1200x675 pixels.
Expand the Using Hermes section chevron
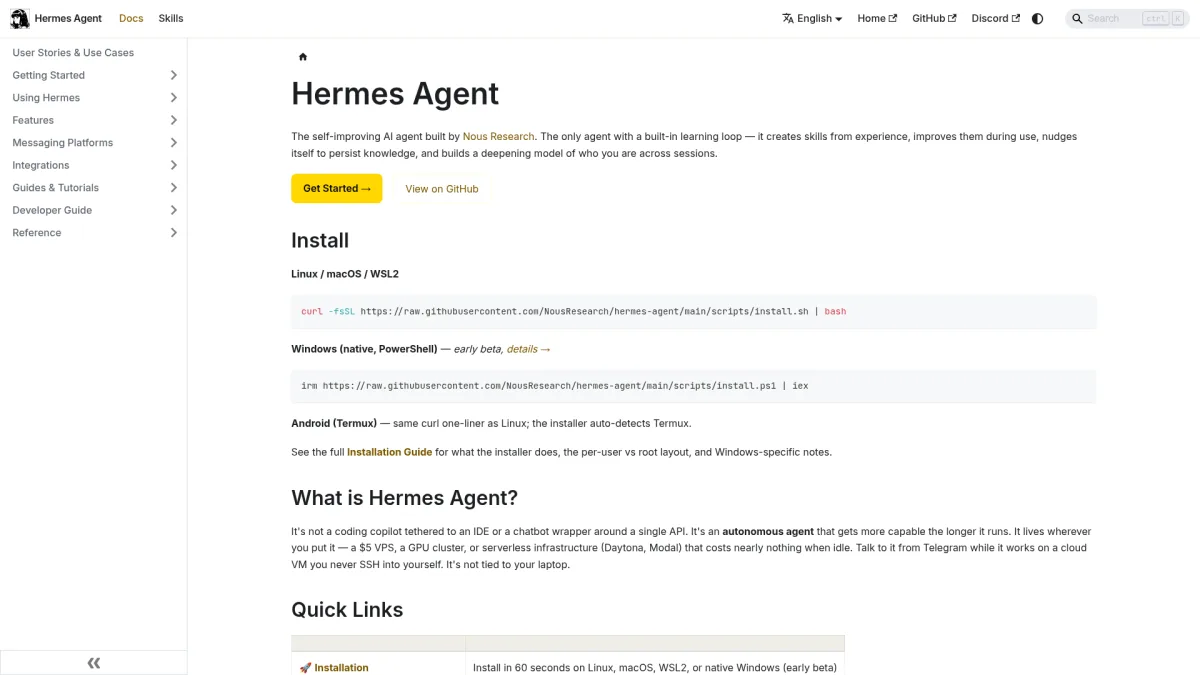point(174,98)
